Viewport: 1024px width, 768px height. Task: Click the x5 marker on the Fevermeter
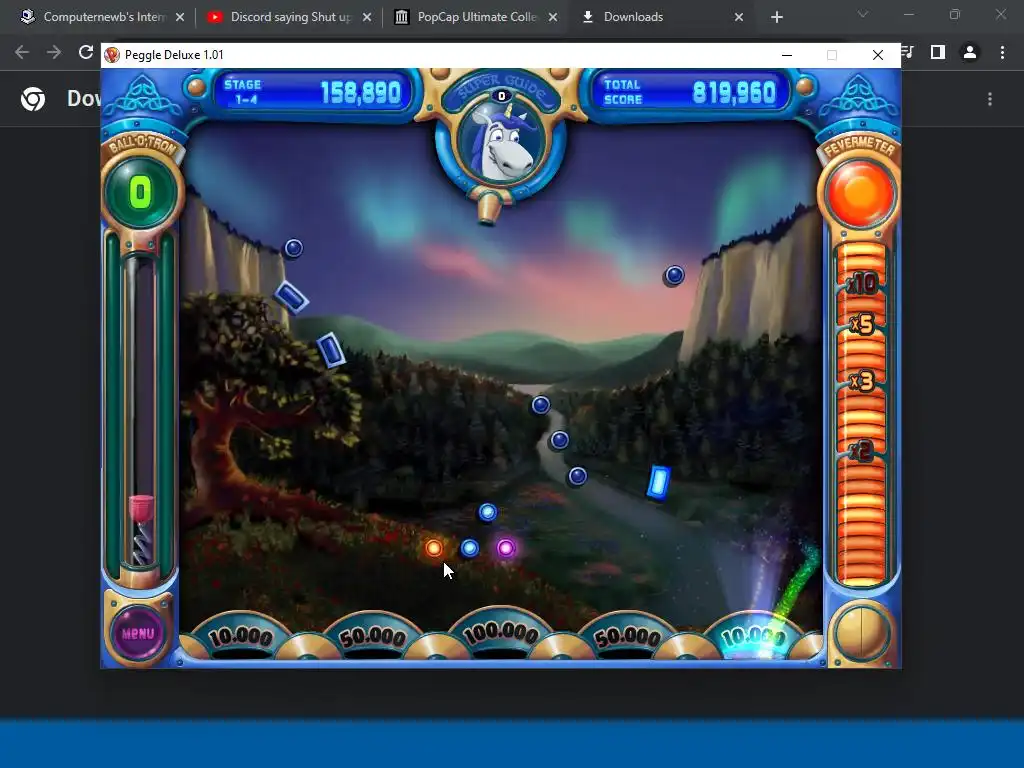point(862,324)
